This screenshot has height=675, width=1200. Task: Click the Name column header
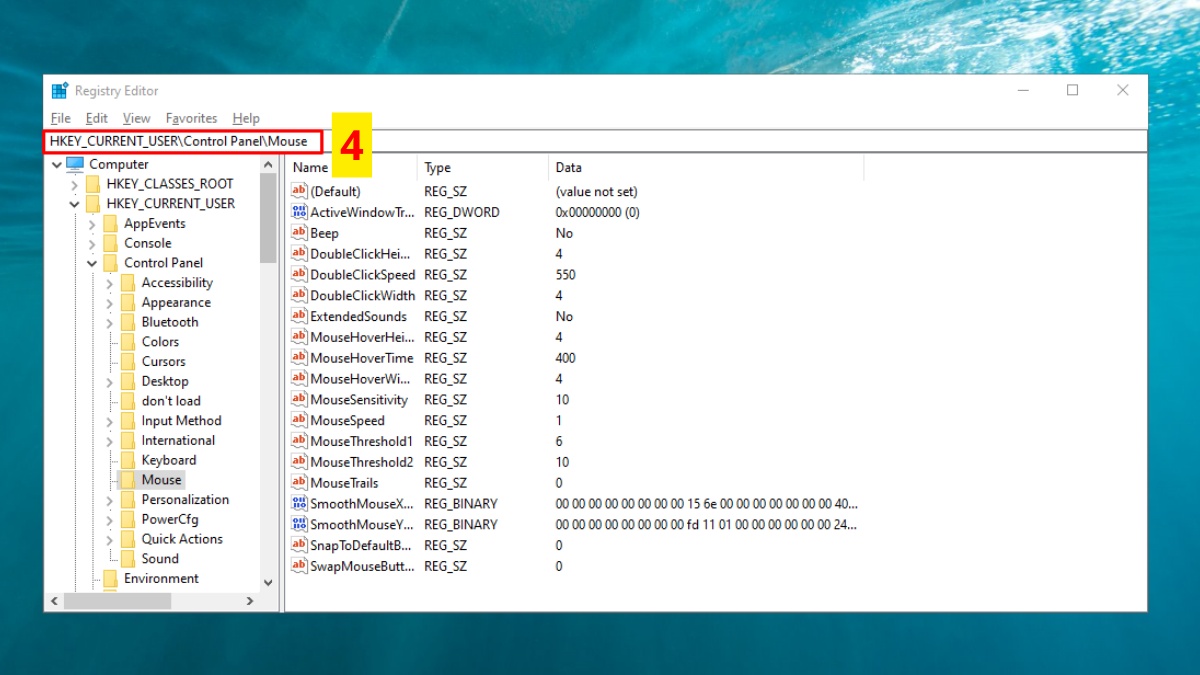[310, 167]
